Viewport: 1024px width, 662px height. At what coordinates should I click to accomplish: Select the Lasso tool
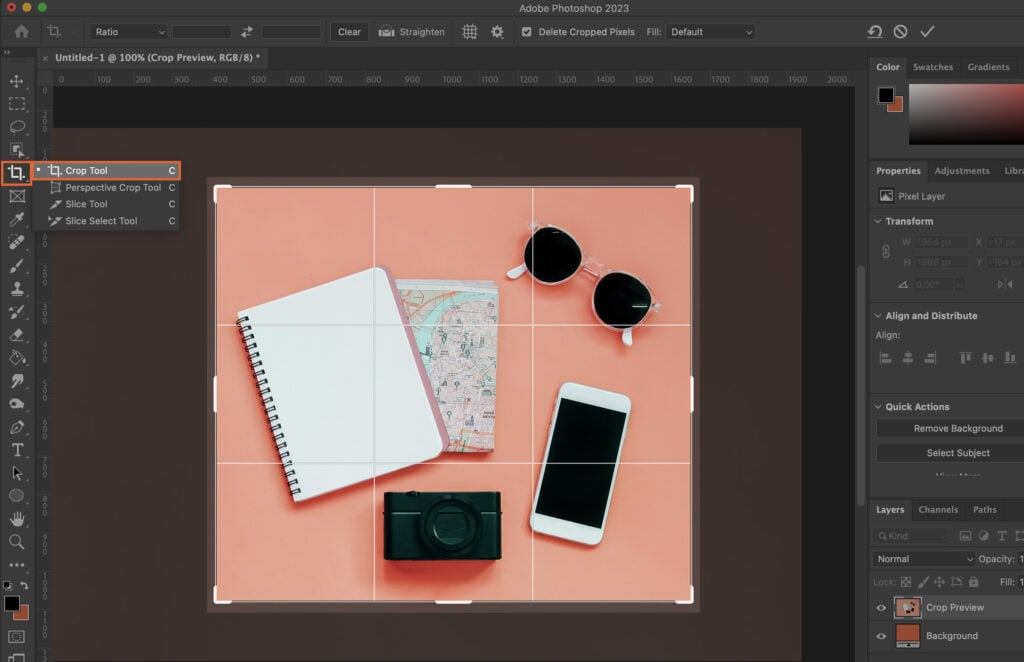[x=17, y=127]
